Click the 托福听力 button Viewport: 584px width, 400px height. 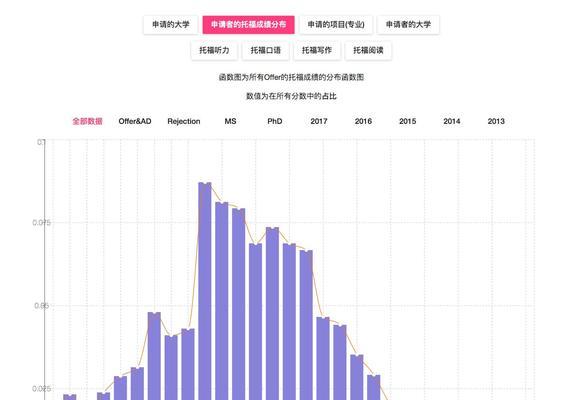pyautogui.click(x=214, y=50)
